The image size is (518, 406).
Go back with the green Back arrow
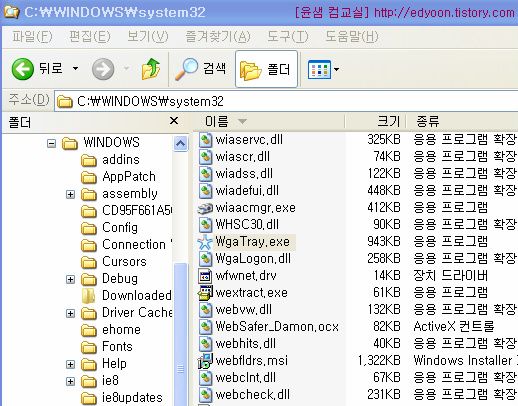22,69
